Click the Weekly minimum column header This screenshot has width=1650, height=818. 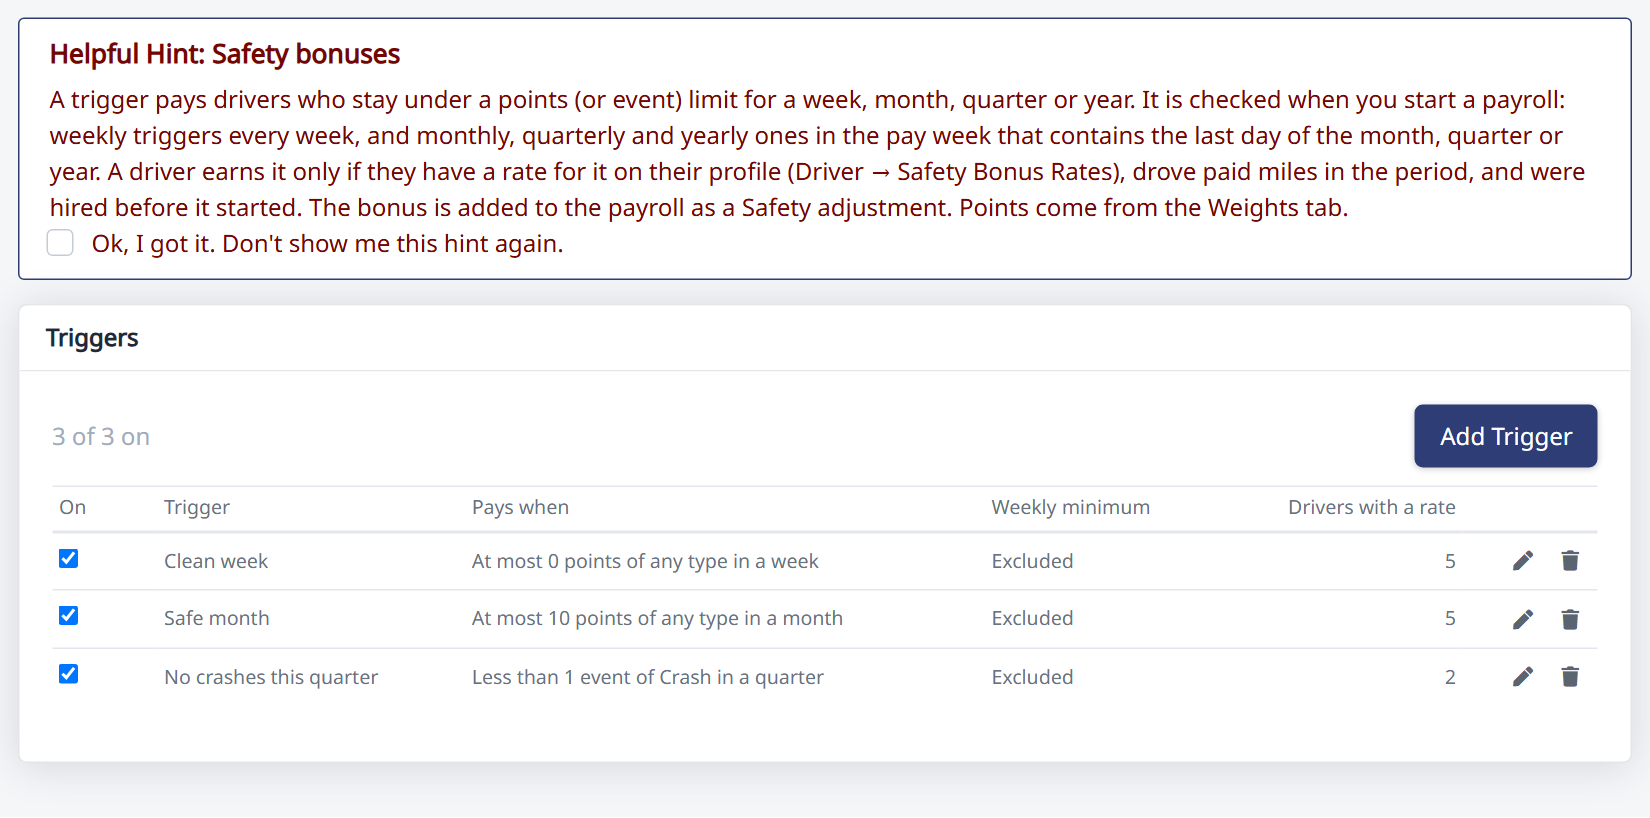(x=1071, y=507)
